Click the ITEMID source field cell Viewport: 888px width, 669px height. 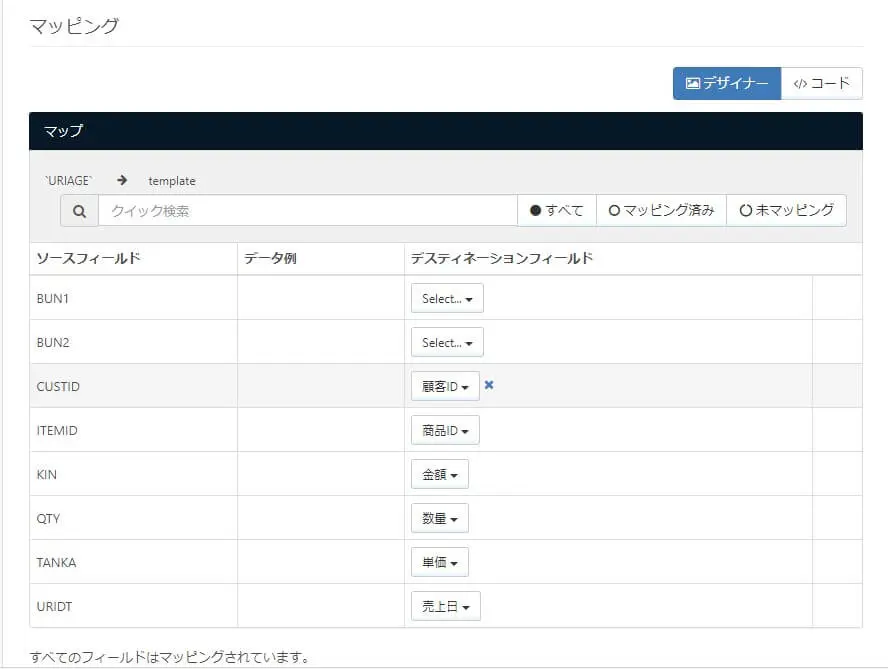(133, 430)
